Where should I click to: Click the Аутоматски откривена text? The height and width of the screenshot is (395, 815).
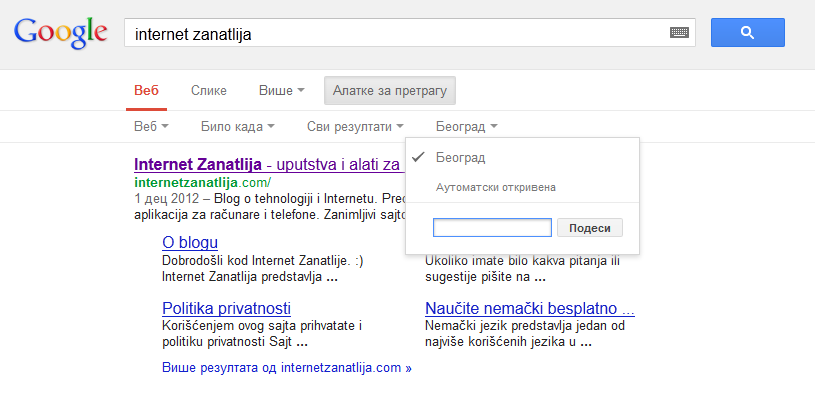click(495, 187)
